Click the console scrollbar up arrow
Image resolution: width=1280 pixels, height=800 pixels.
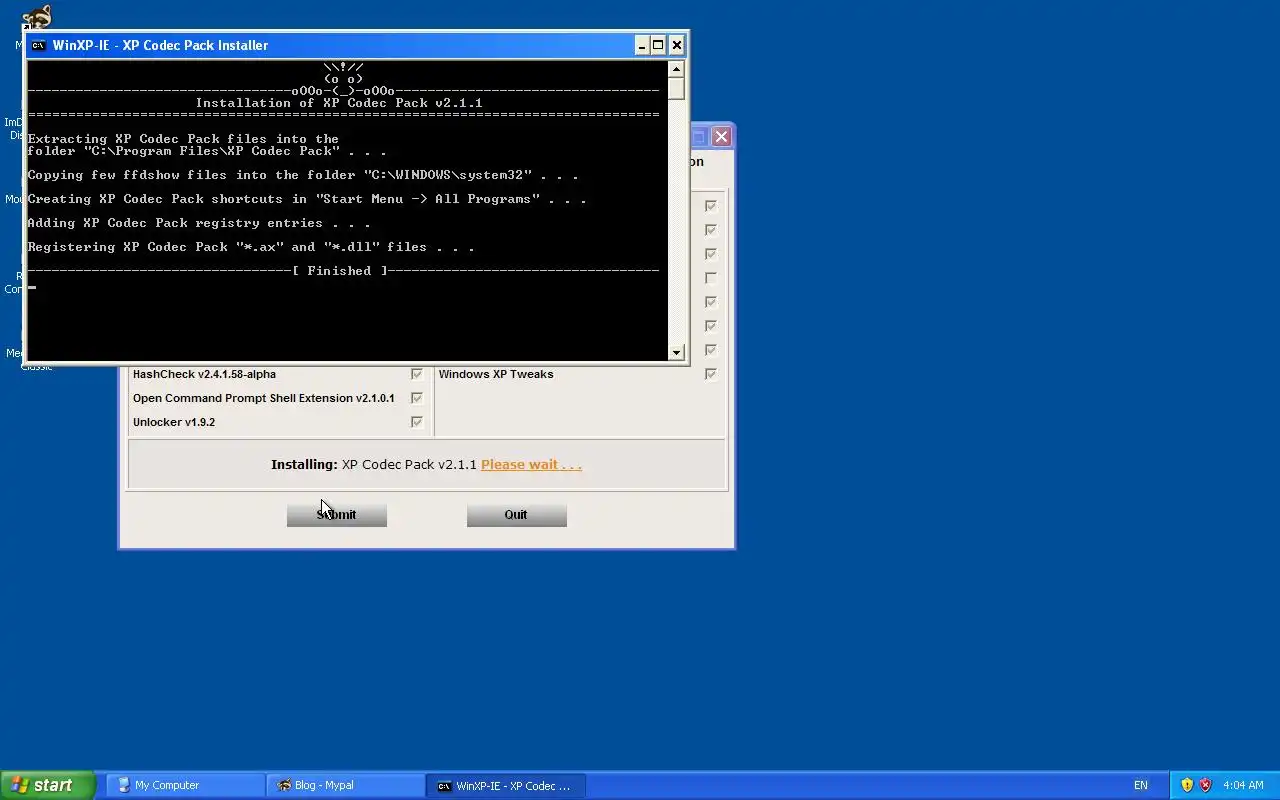pos(676,69)
